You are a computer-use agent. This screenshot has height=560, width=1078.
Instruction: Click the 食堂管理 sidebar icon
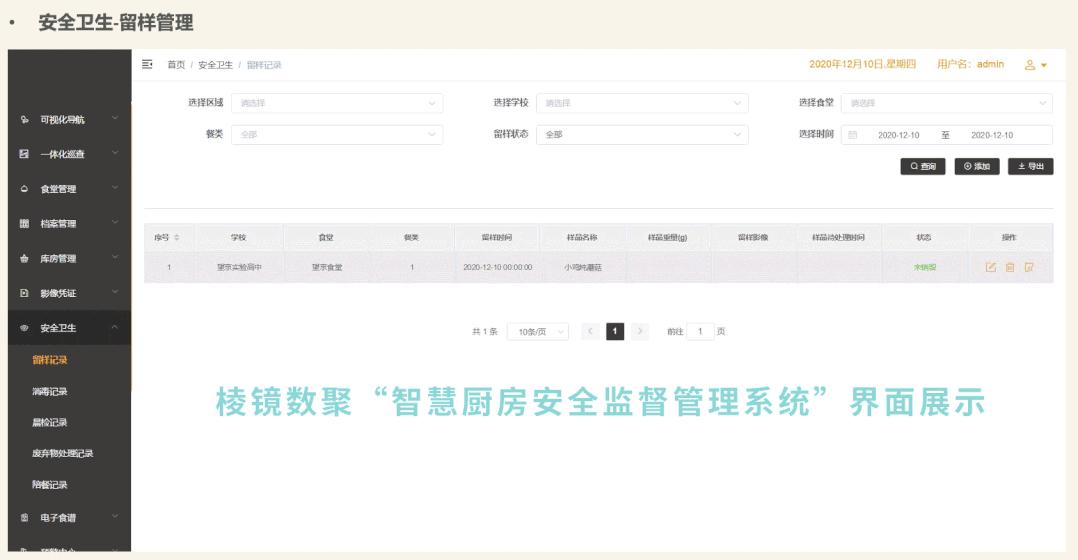(24, 189)
